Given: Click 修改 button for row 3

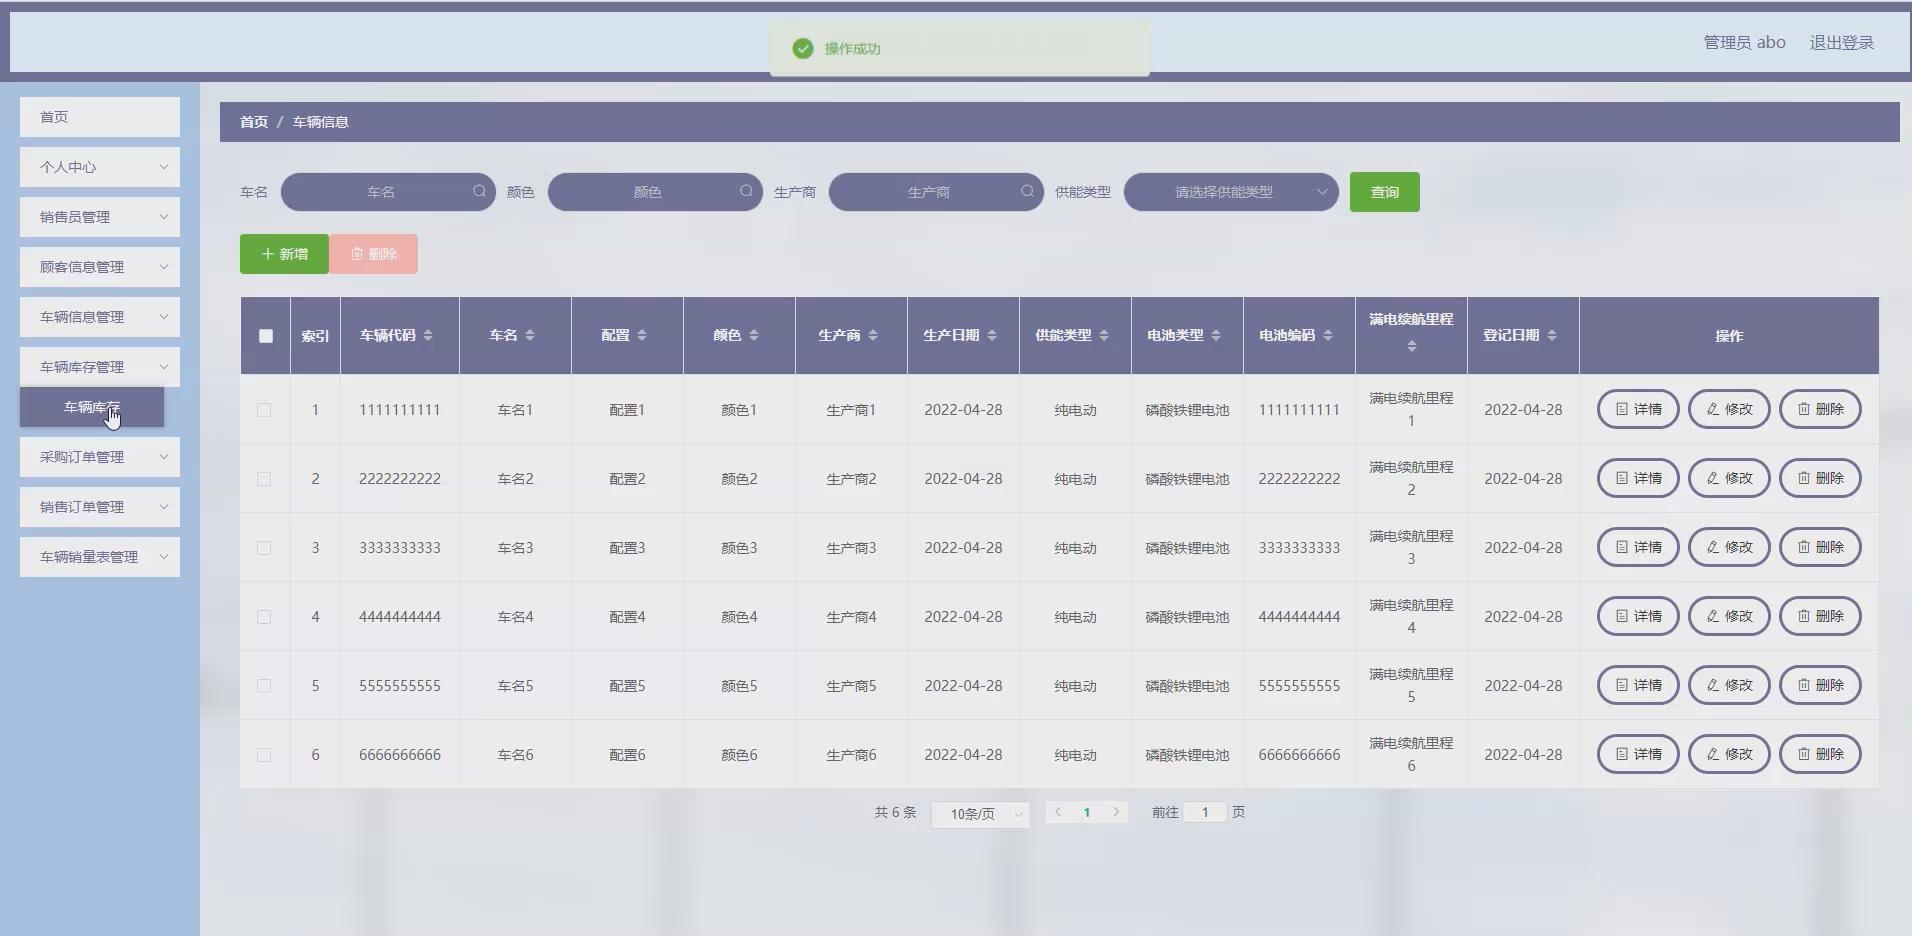Looking at the screenshot, I should coord(1729,547).
